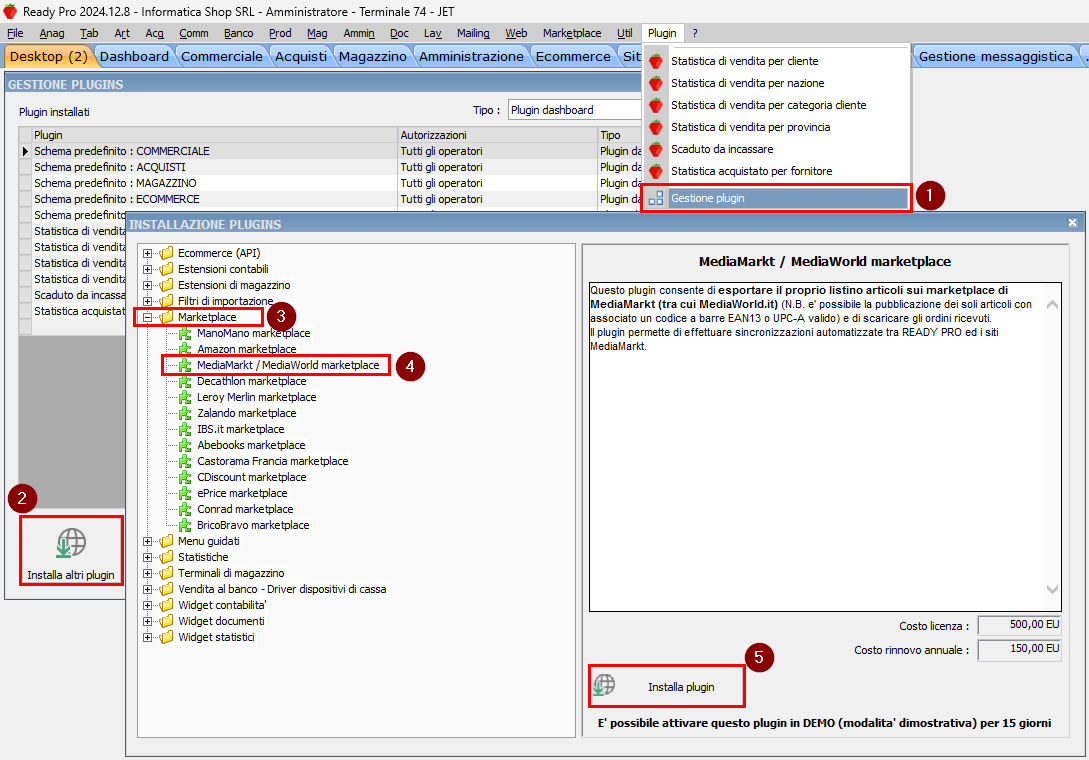This screenshot has height=760, width=1089.
Task: Click the strawberry icon beside Statistica di vendita per provincia
Action: [656, 128]
